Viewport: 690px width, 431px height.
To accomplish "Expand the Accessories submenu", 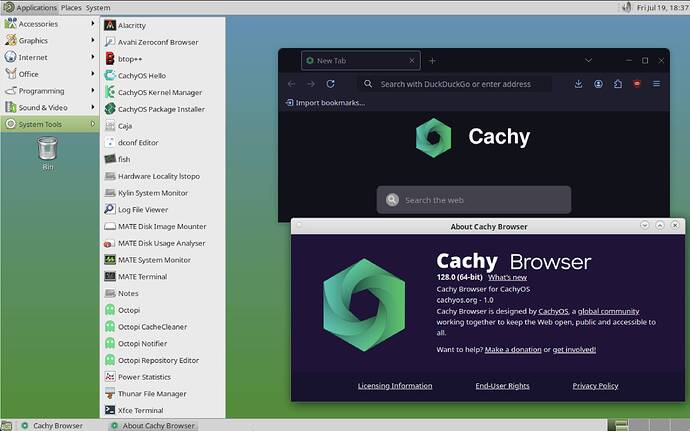I will pos(50,24).
